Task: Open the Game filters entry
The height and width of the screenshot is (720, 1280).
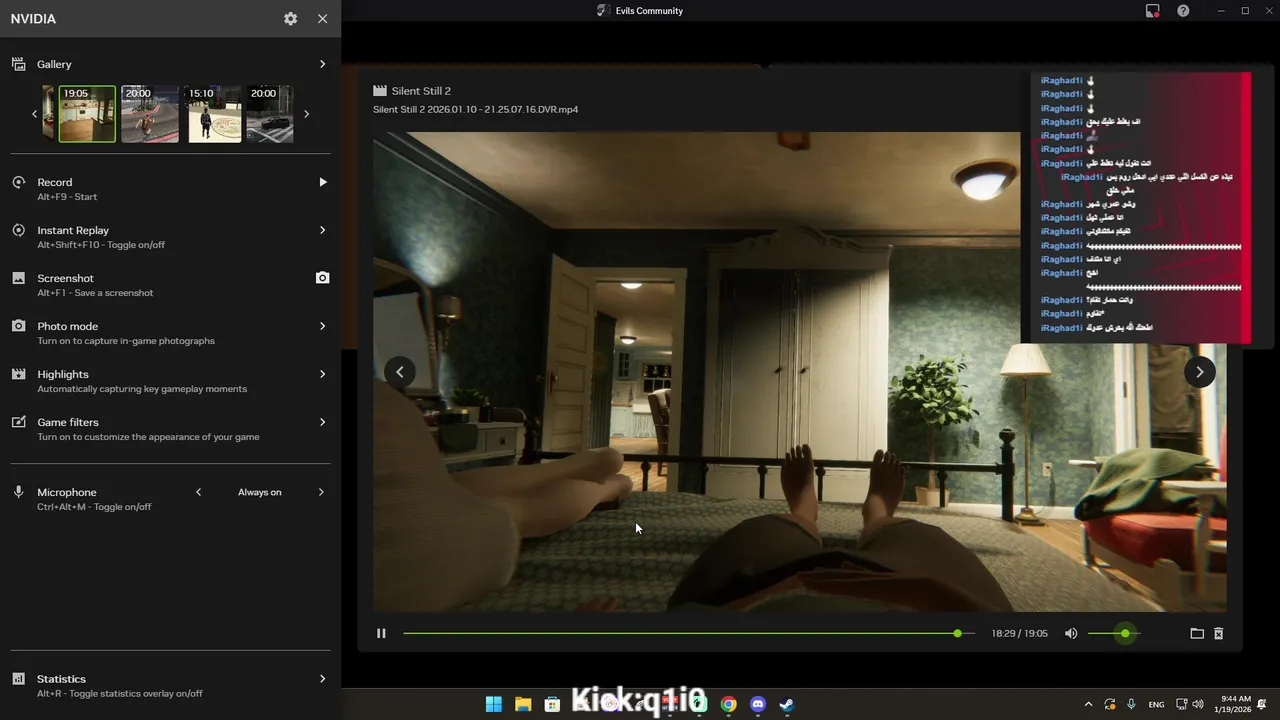Action: tap(170, 429)
